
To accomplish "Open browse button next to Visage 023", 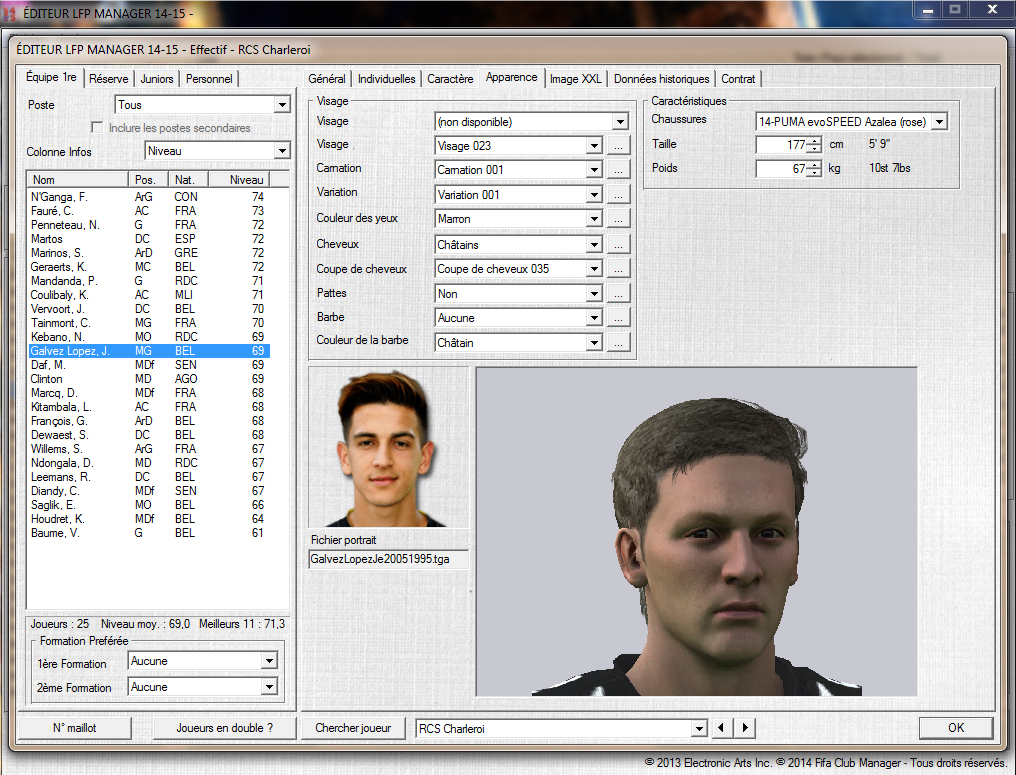I will point(619,146).
